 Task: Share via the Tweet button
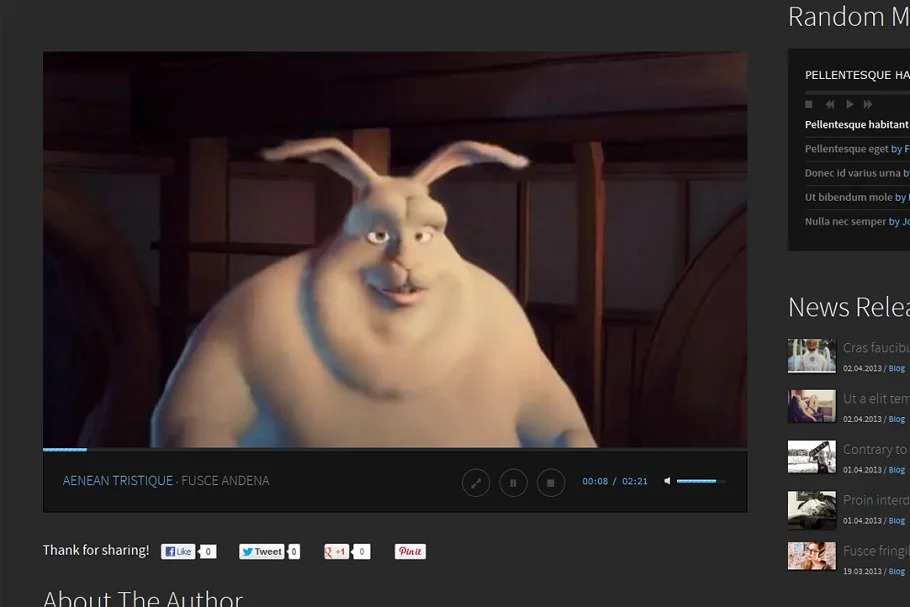[261, 551]
